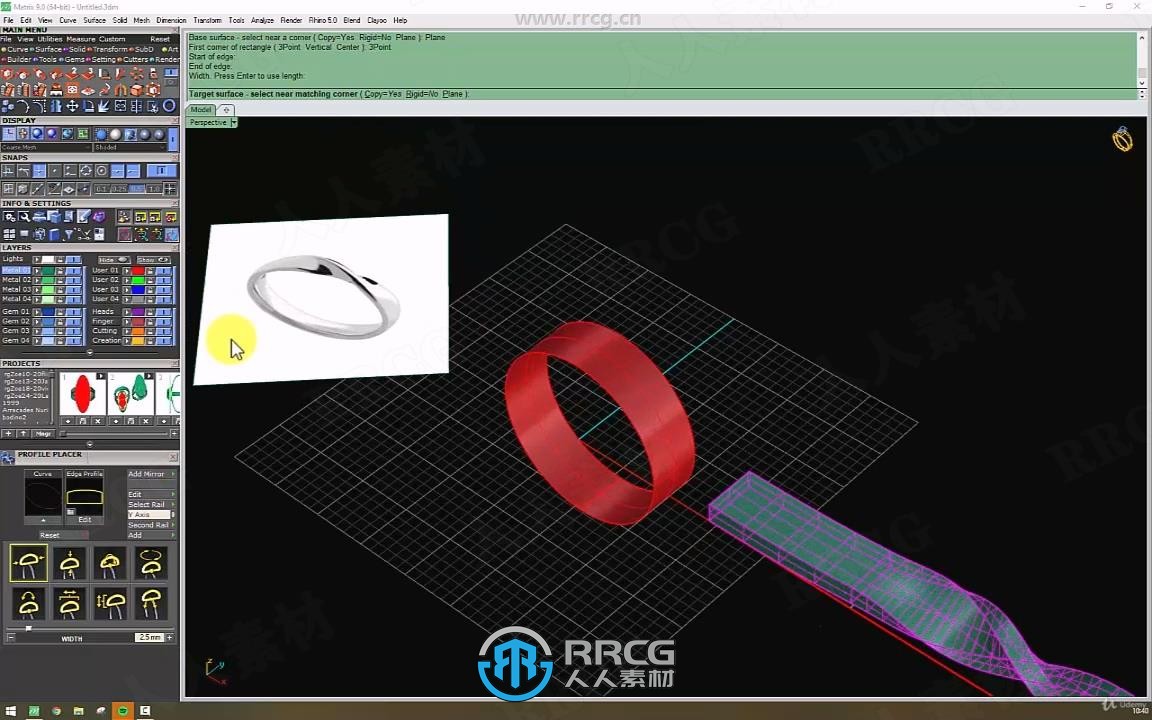Click the 2.5 mm width input field

pyautogui.click(x=149, y=637)
